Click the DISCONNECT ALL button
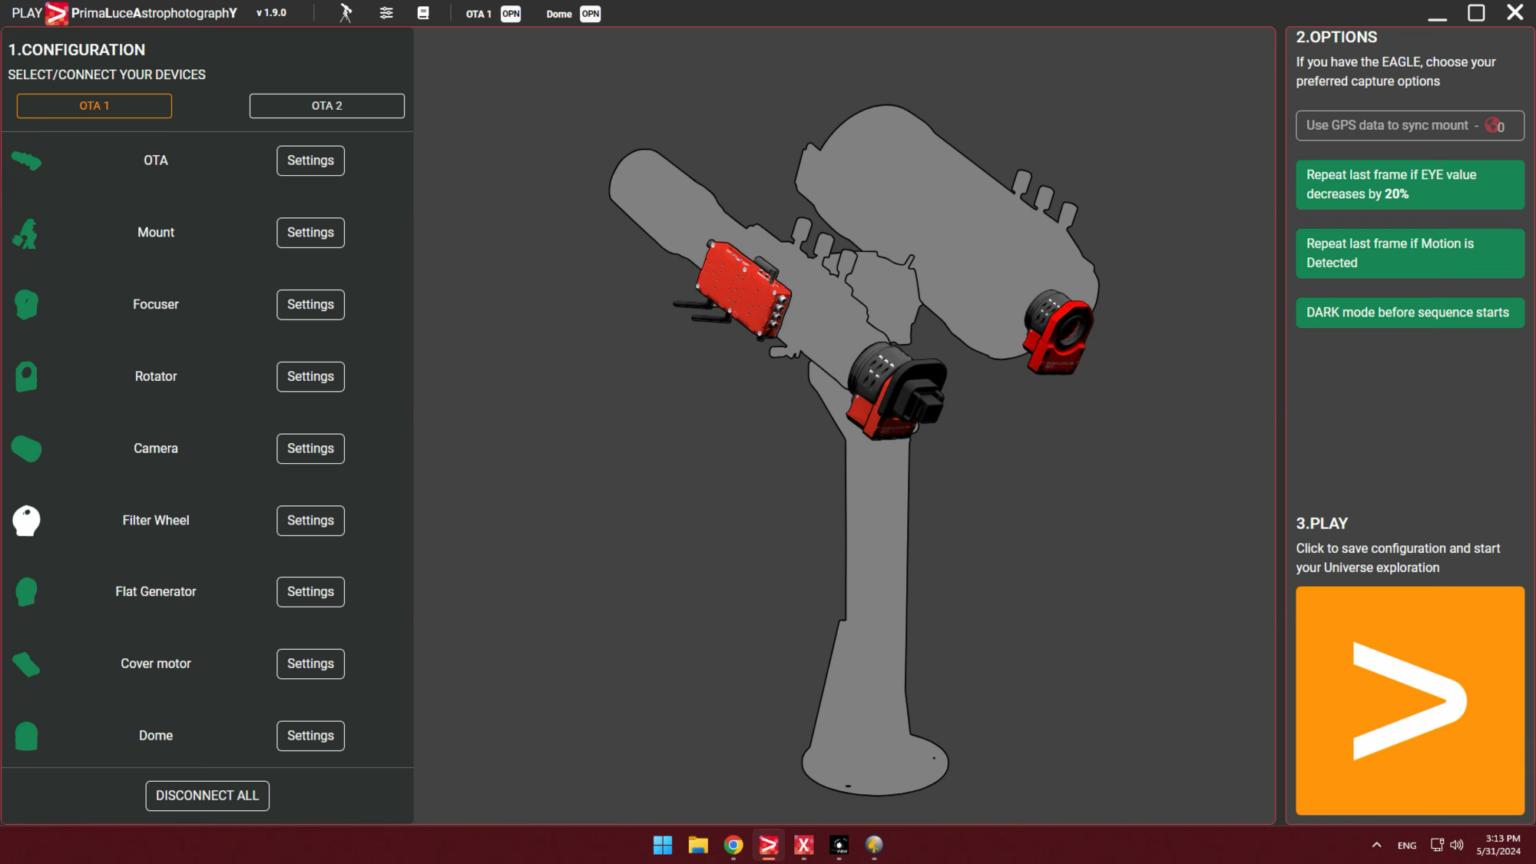Screen dimensions: 1536x864 click(207, 795)
